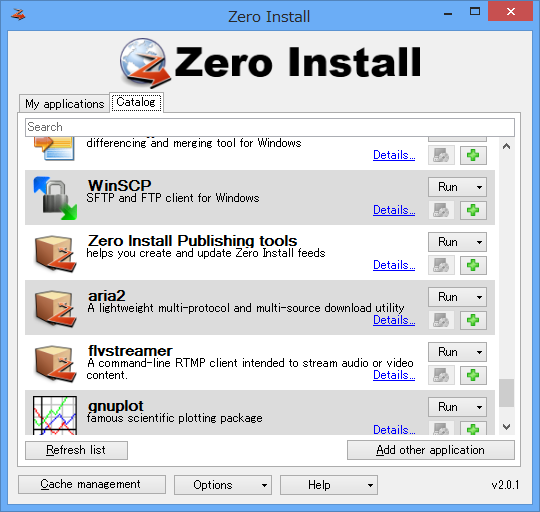540x512 pixels.
Task: Click Add other application button
Action: click(430, 450)
